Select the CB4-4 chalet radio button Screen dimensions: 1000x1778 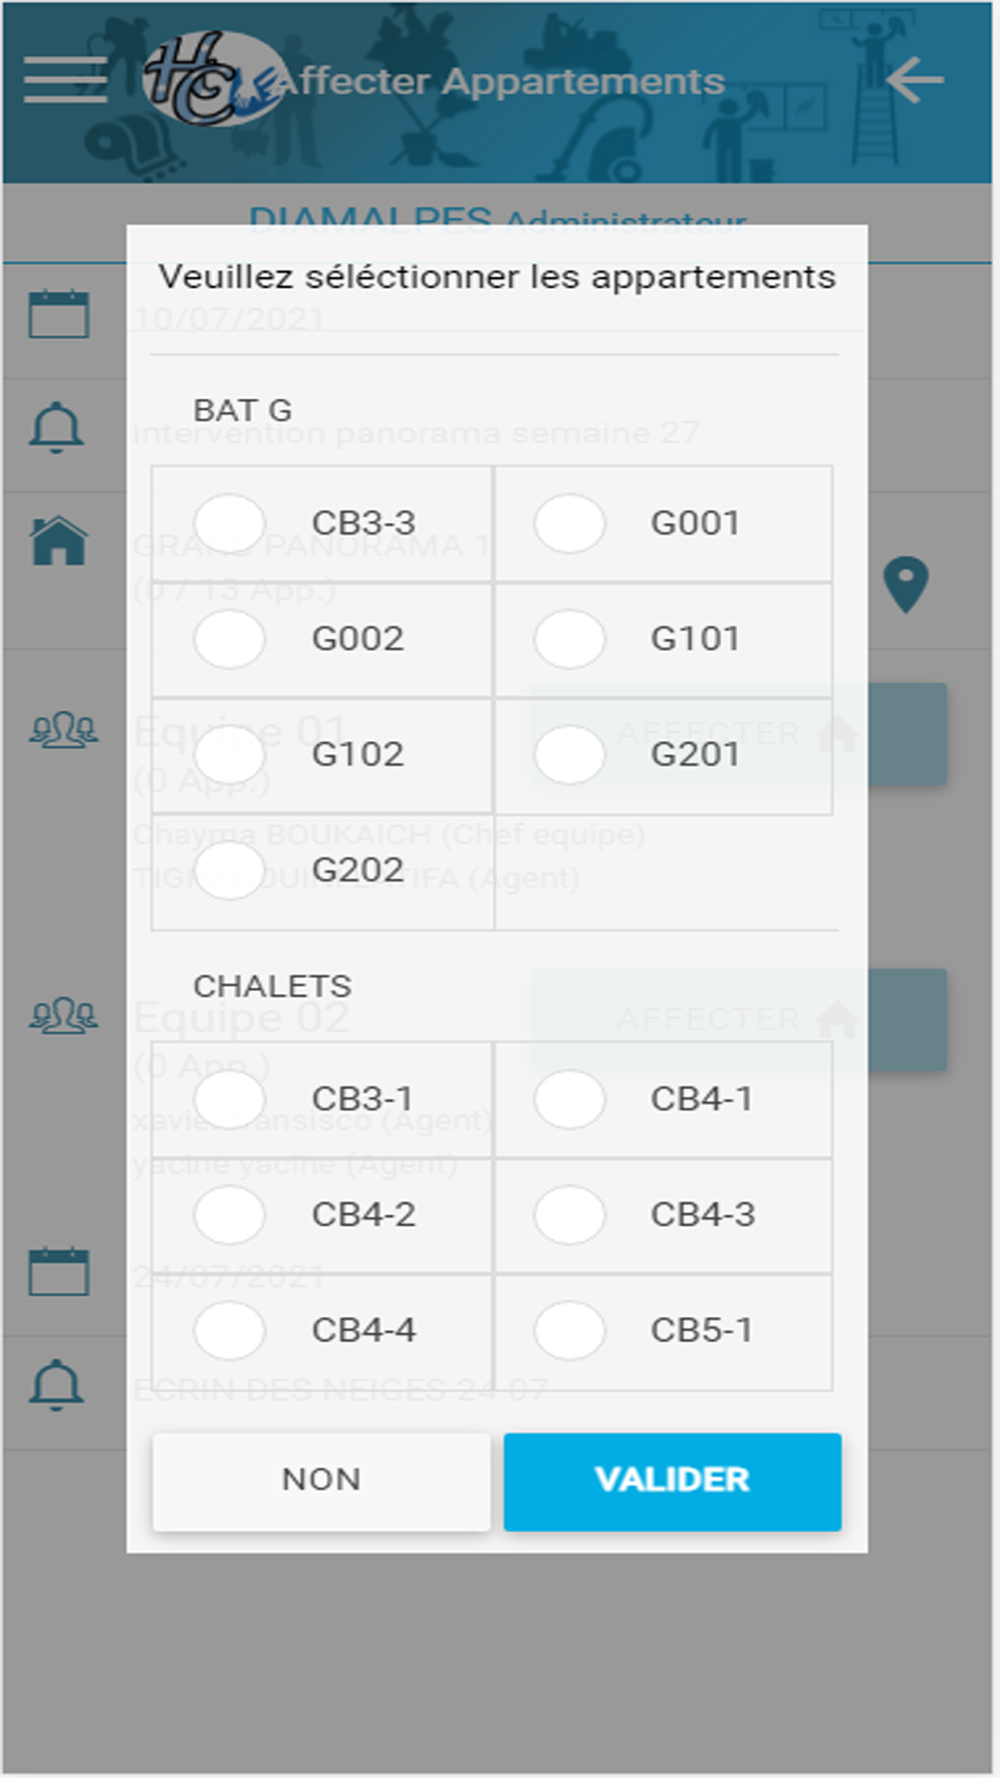230,1330
